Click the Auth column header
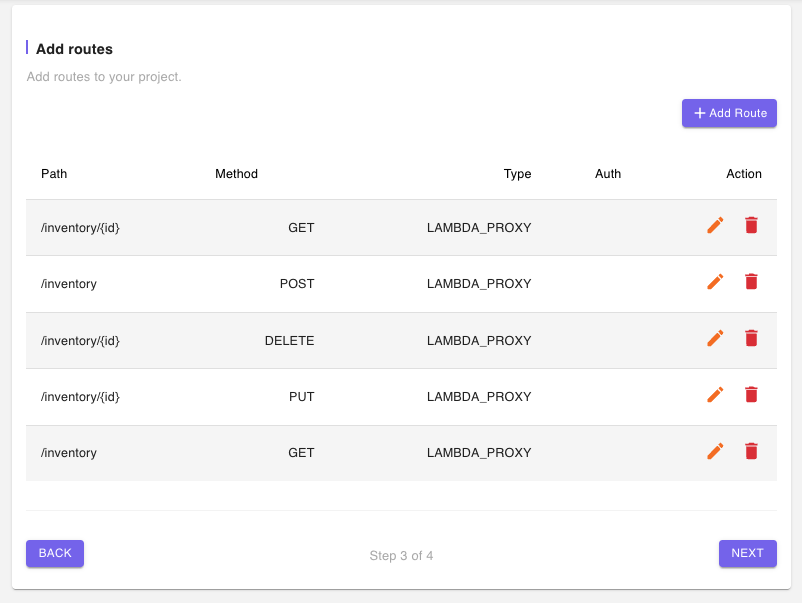This screenshot has width=802, height=603. (608, 174)
